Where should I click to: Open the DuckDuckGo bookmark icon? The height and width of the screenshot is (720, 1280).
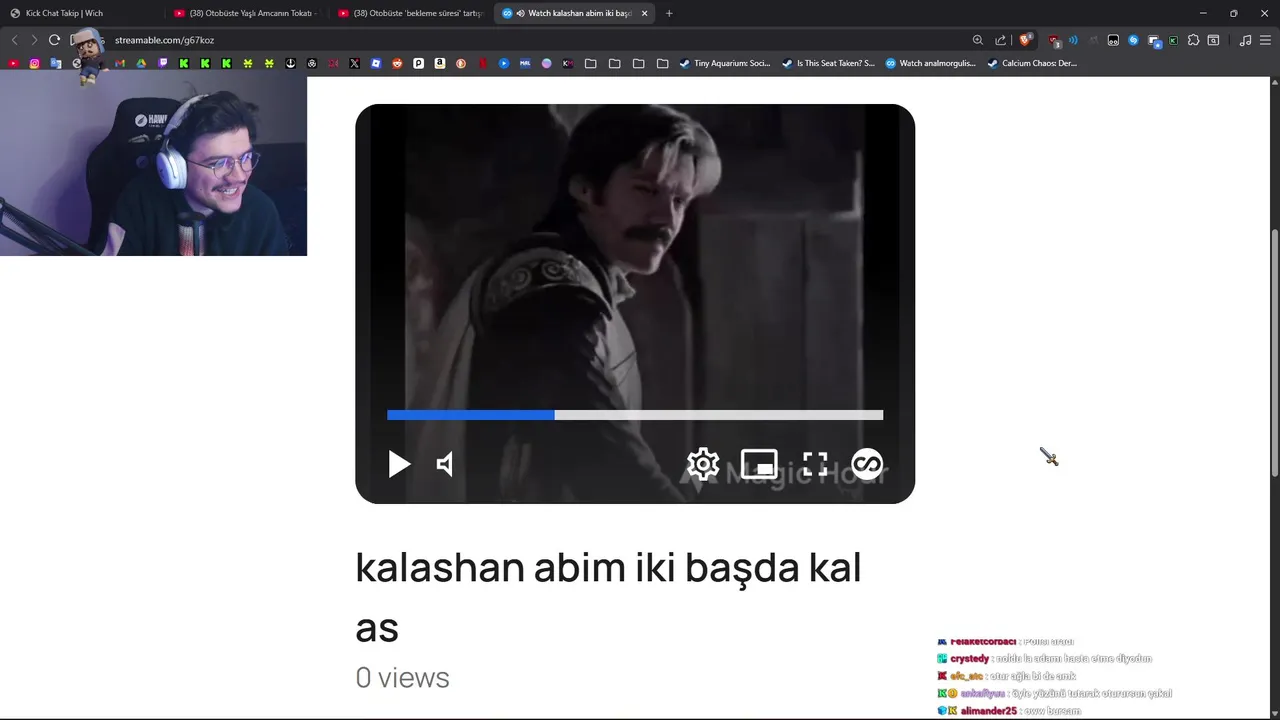coord(461,63)
